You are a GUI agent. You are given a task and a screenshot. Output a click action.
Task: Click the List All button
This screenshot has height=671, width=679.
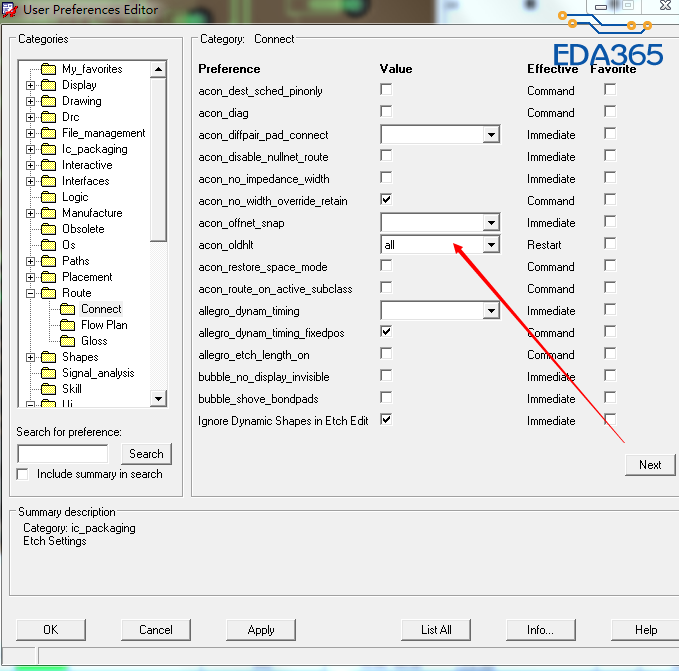436,630
